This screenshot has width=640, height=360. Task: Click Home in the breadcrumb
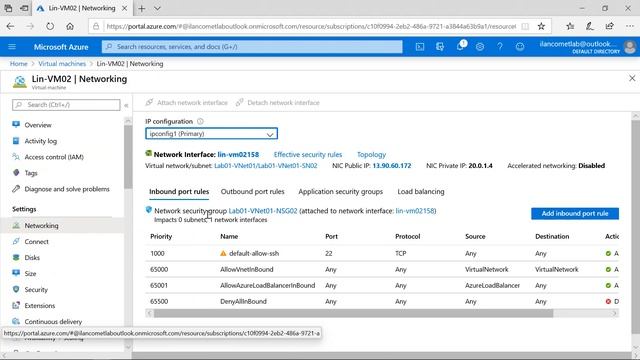tap(18, 64)
